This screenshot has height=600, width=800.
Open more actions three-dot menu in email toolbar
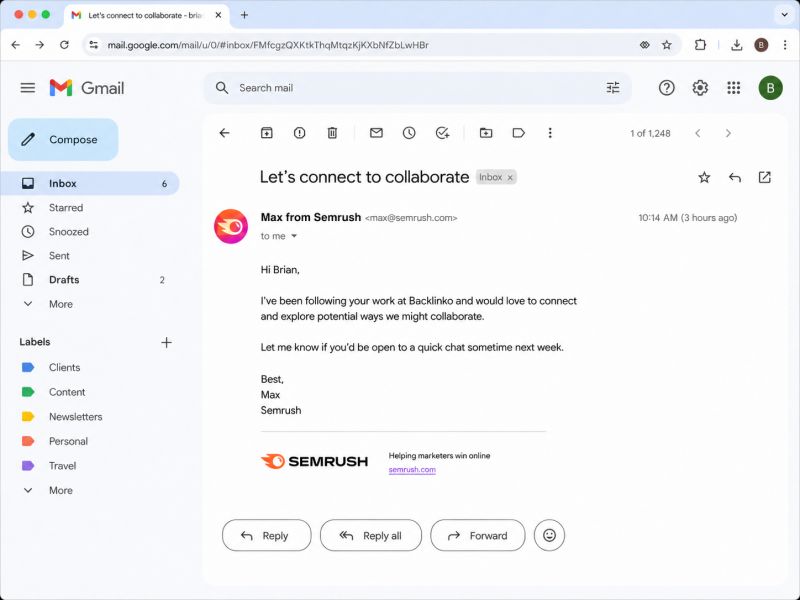[550, 133]
